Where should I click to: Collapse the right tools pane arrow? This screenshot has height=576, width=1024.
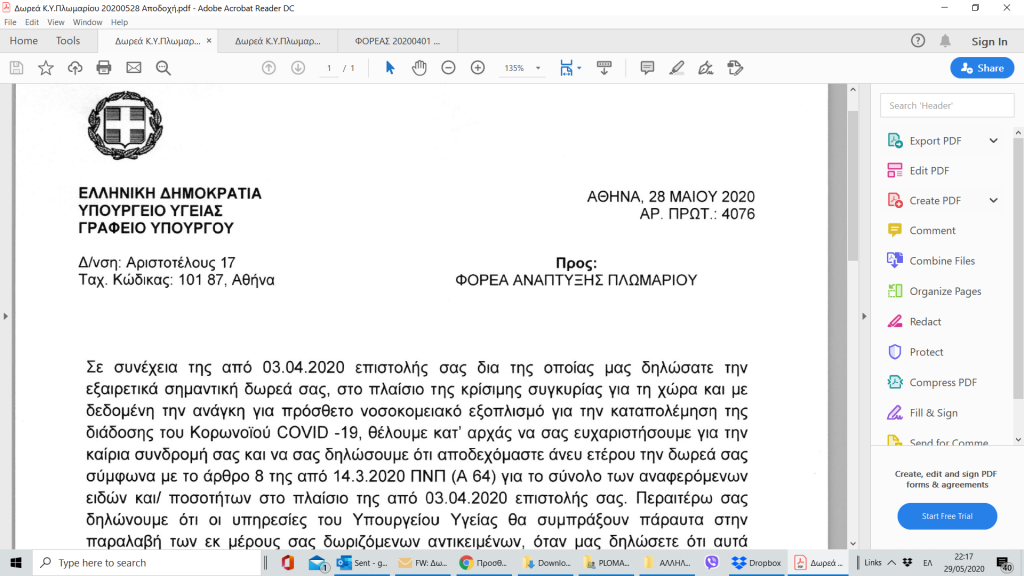(864, 316)
